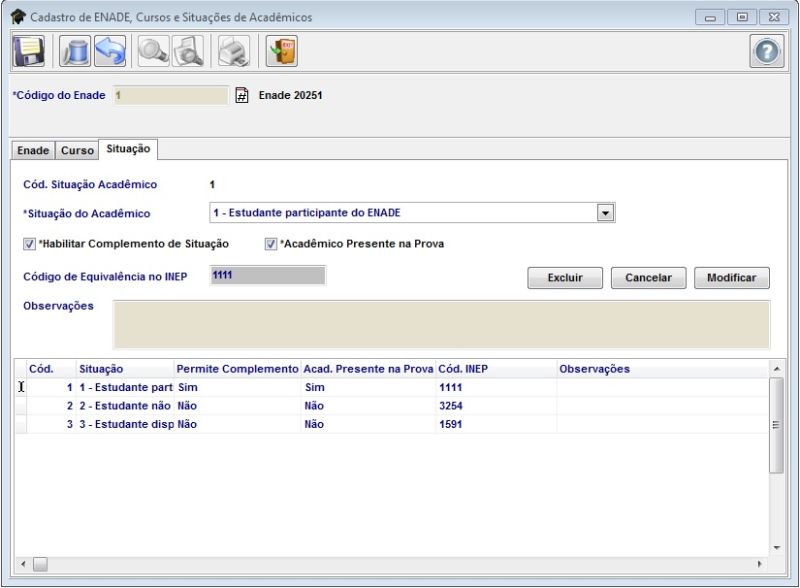Click the save floppy disk icon
The height and width of the screenshot is (588, 800).
(x=28, y=51)
